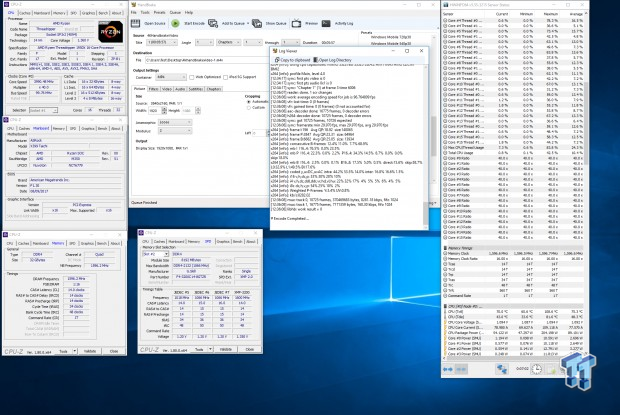Click the HWiNFO horizontal scrollbar

pyautogui.click(x=514, y=358)
